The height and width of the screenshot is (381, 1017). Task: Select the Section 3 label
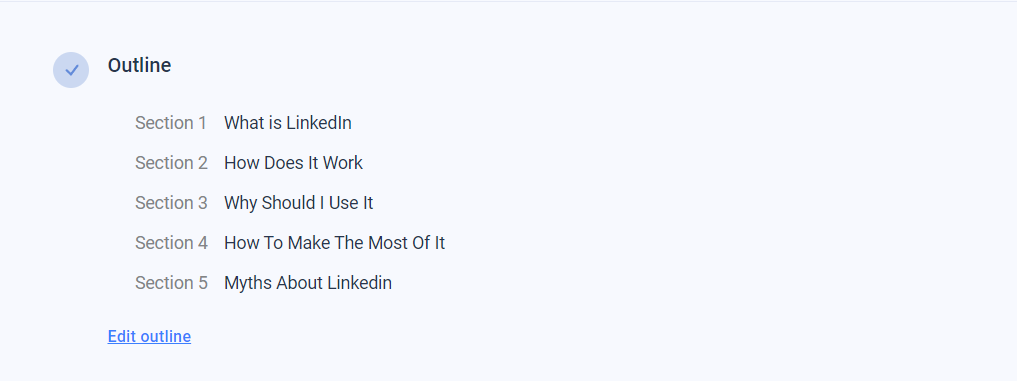click(171, 203)
